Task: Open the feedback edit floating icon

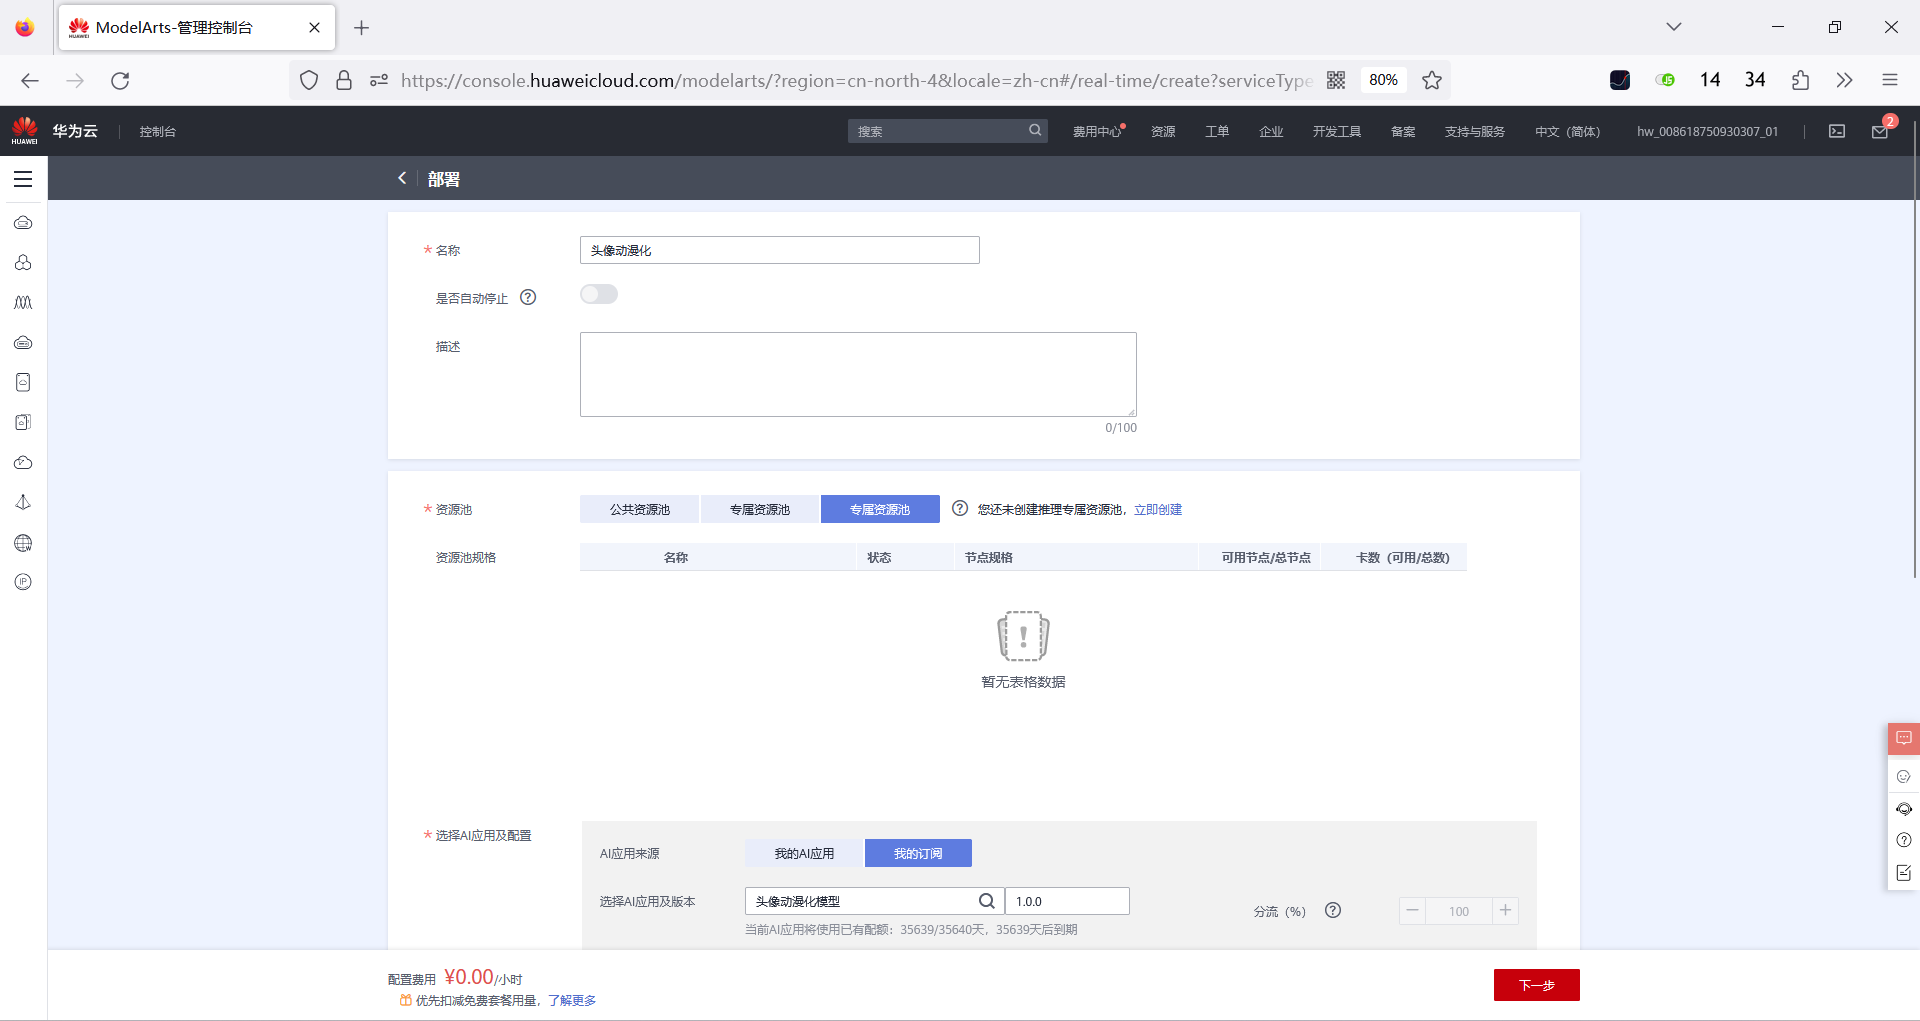Action: pos(1904,873)
